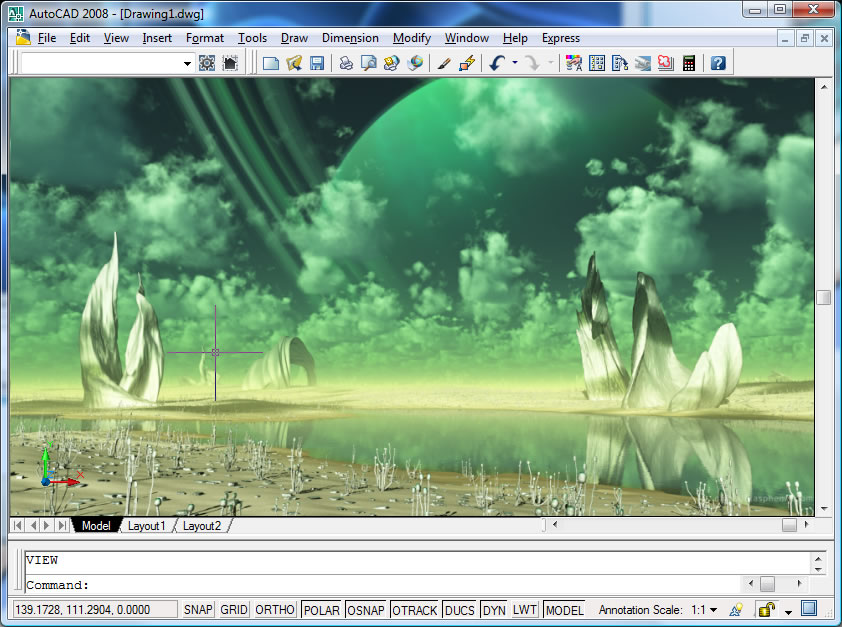Switch to the Layout1 tab

coord(146,526)
